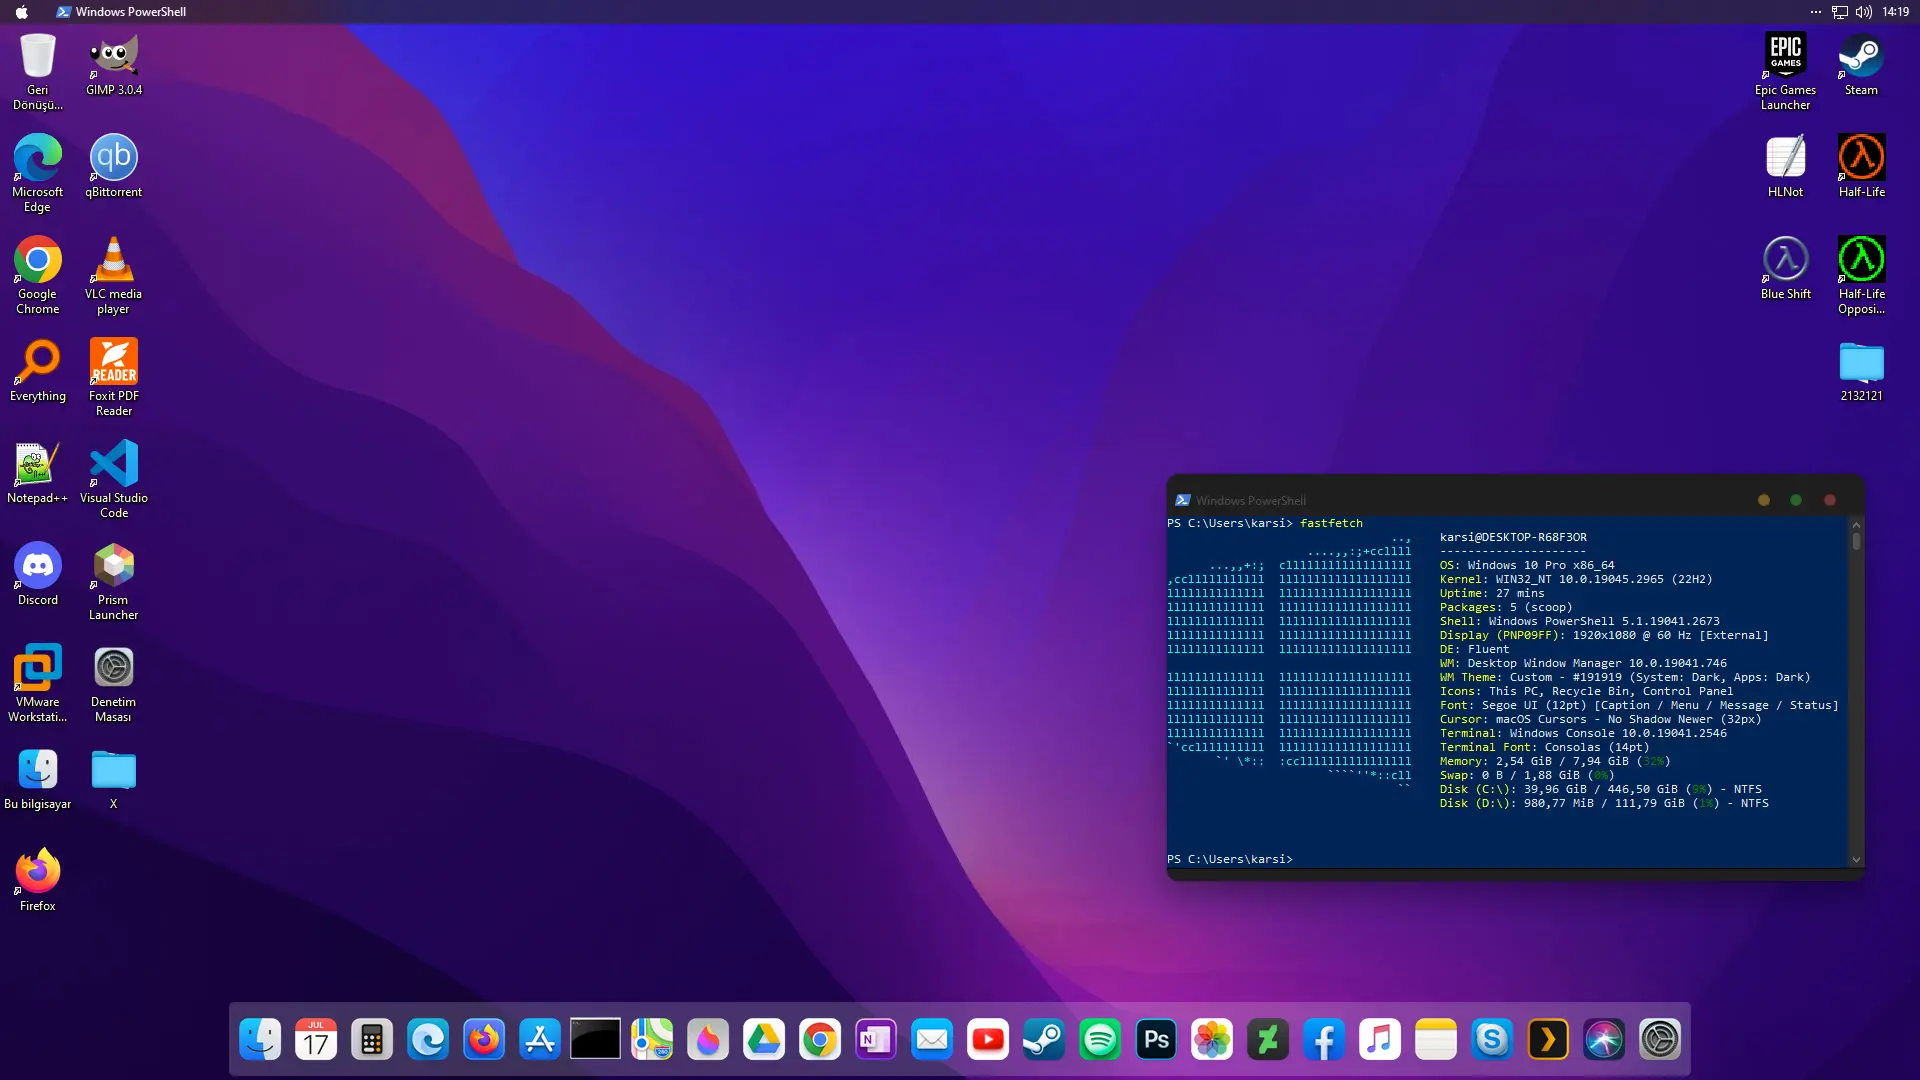
Task: Select the Notepad++ desktop shortcut
Action: coord(38,472)
